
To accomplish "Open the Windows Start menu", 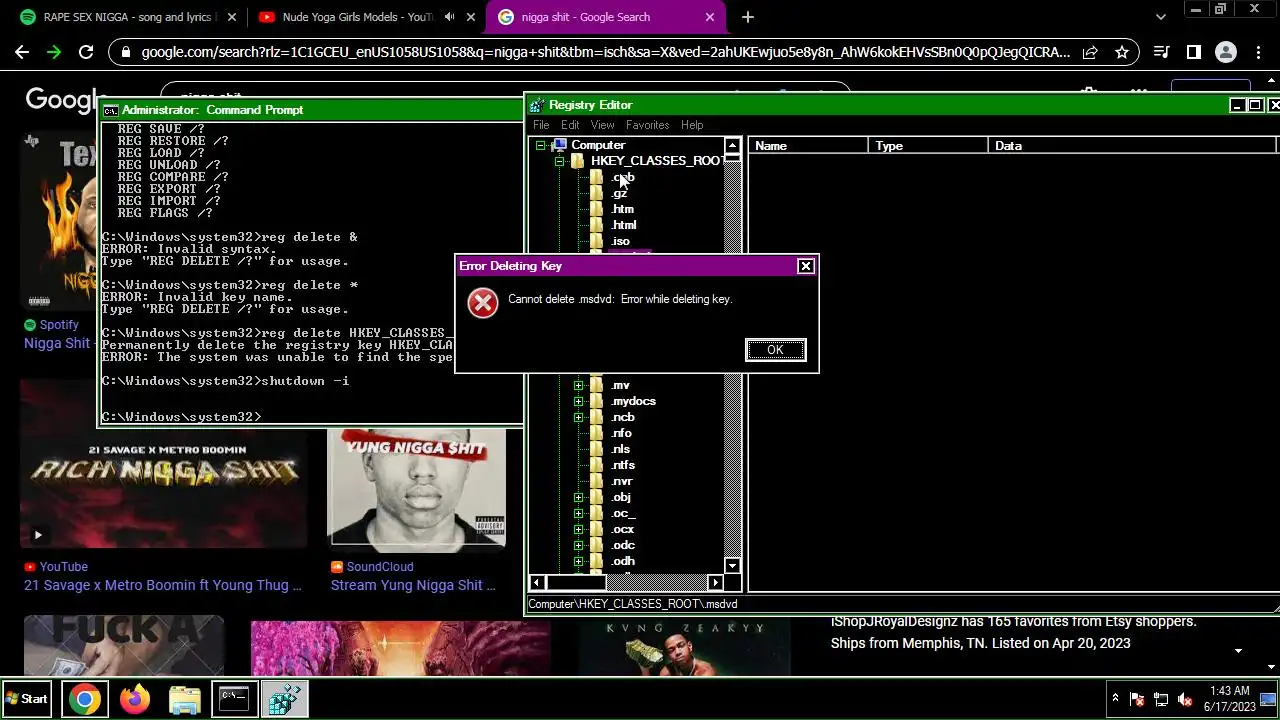I will click(x=27, y=699).
